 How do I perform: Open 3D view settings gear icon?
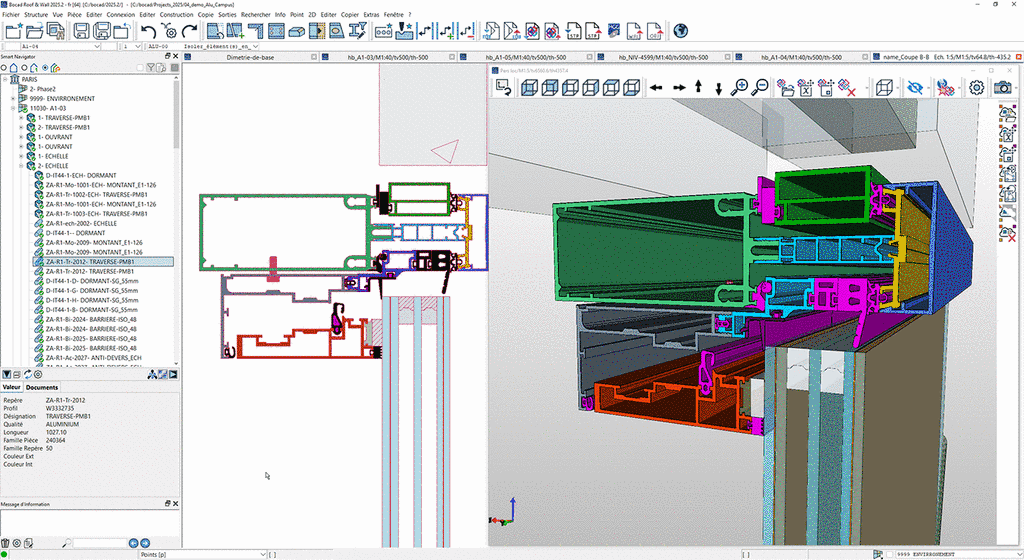[x=977, y=88]
